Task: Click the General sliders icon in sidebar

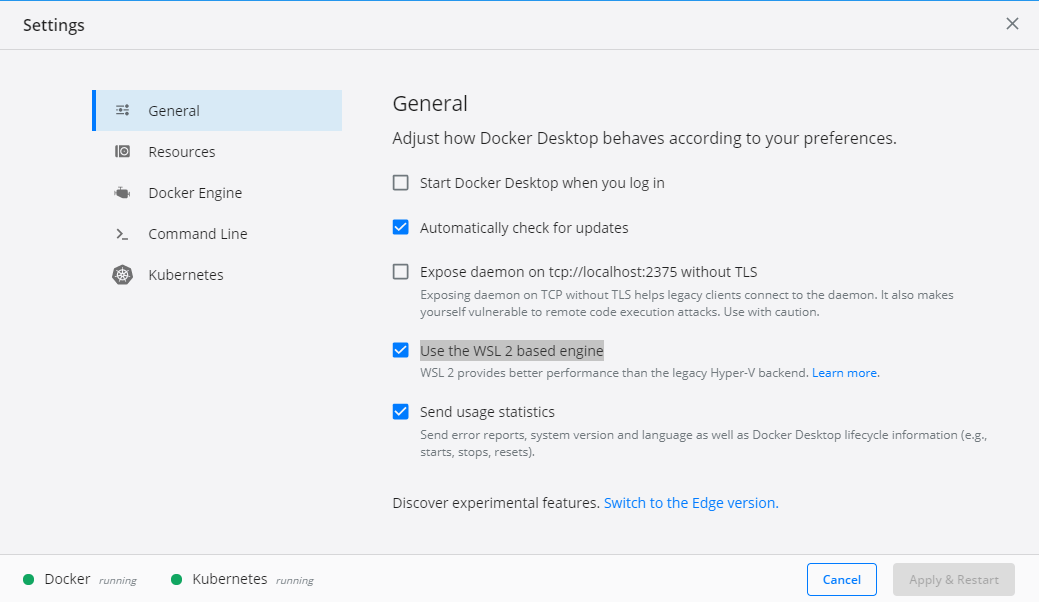Action: pos(123,111)
